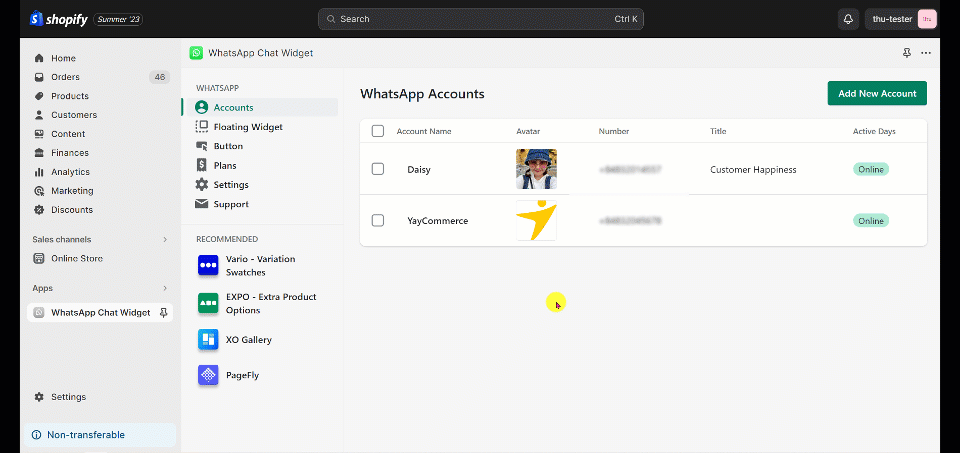Click the Customer Happiness title cell
Screen dimensions: 960x453
coord(753,170)
